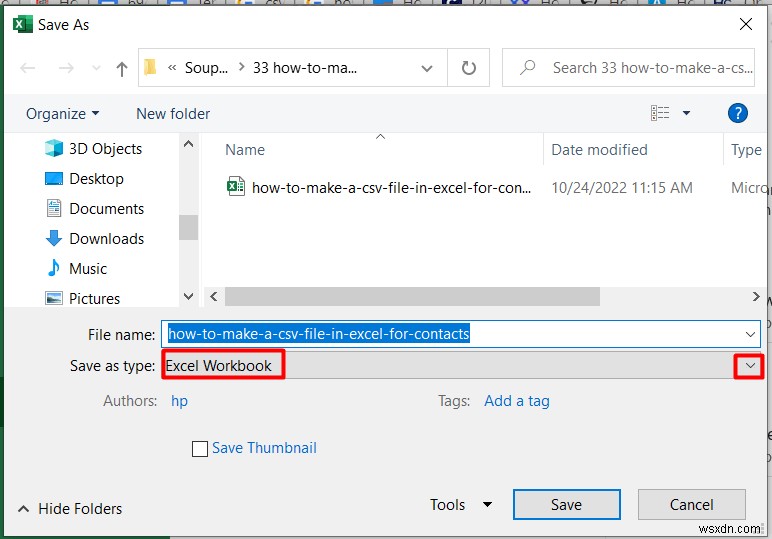Viewport: 772px width, 539px height.
Task: Click the Save button
Action: (x=566, y=505)
